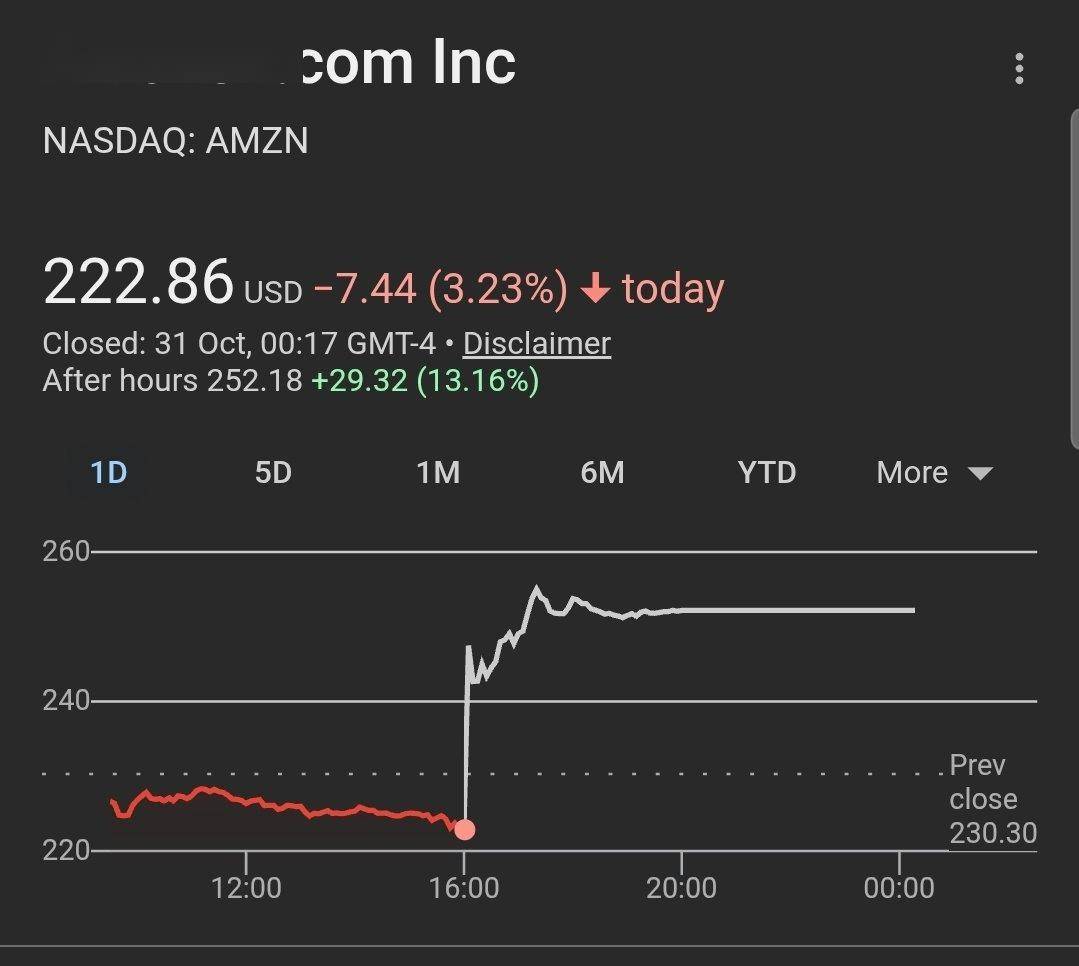Open the three-dot overflow menu
The height and width of the screenshot is (966, 1079).
1018,69
